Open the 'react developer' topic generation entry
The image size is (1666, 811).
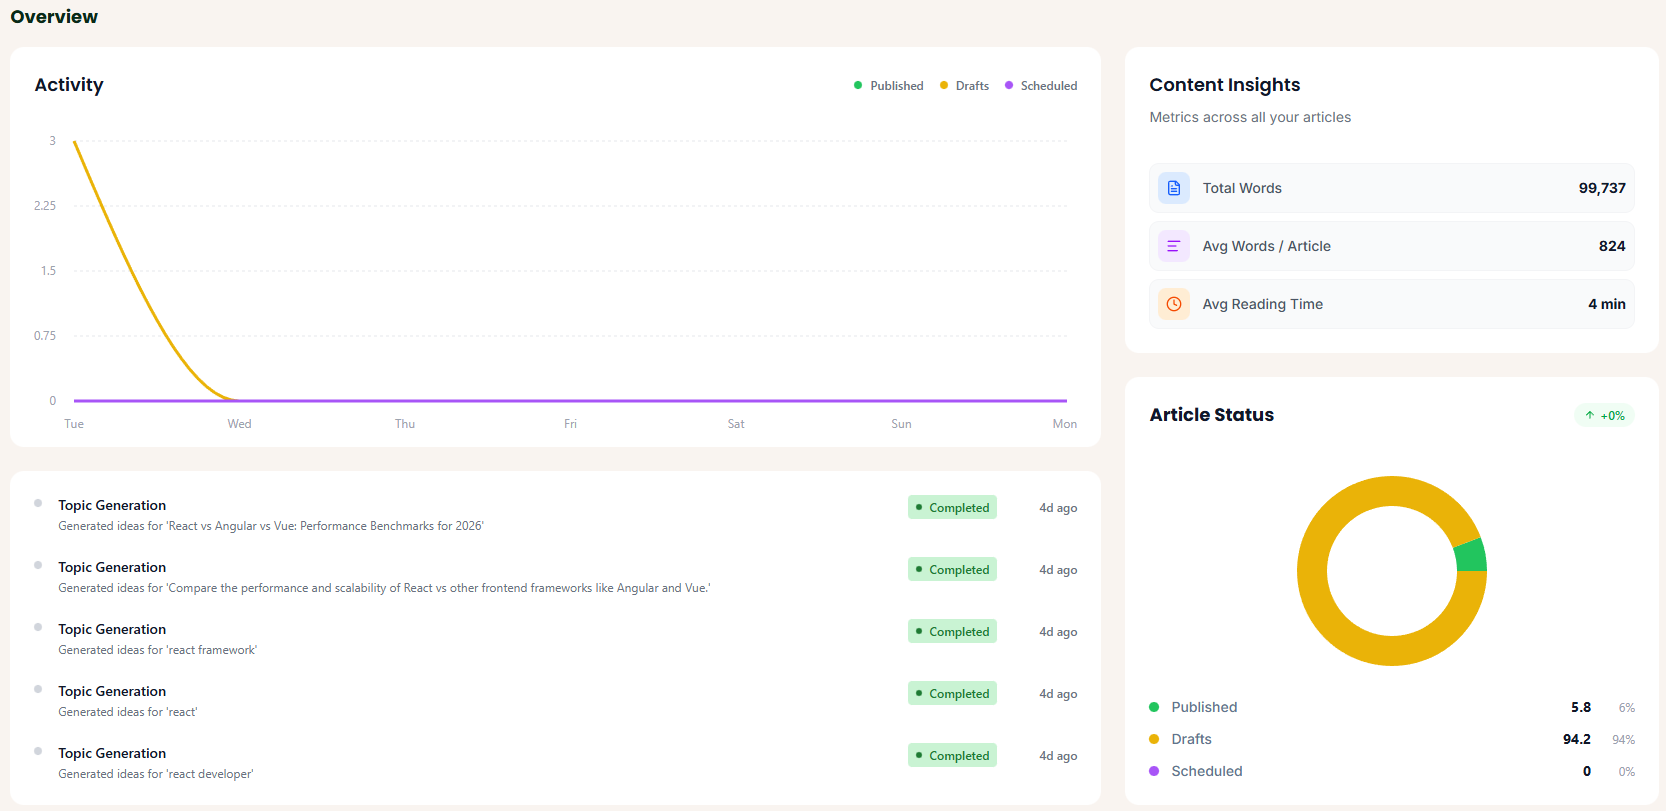click(112, 753)
